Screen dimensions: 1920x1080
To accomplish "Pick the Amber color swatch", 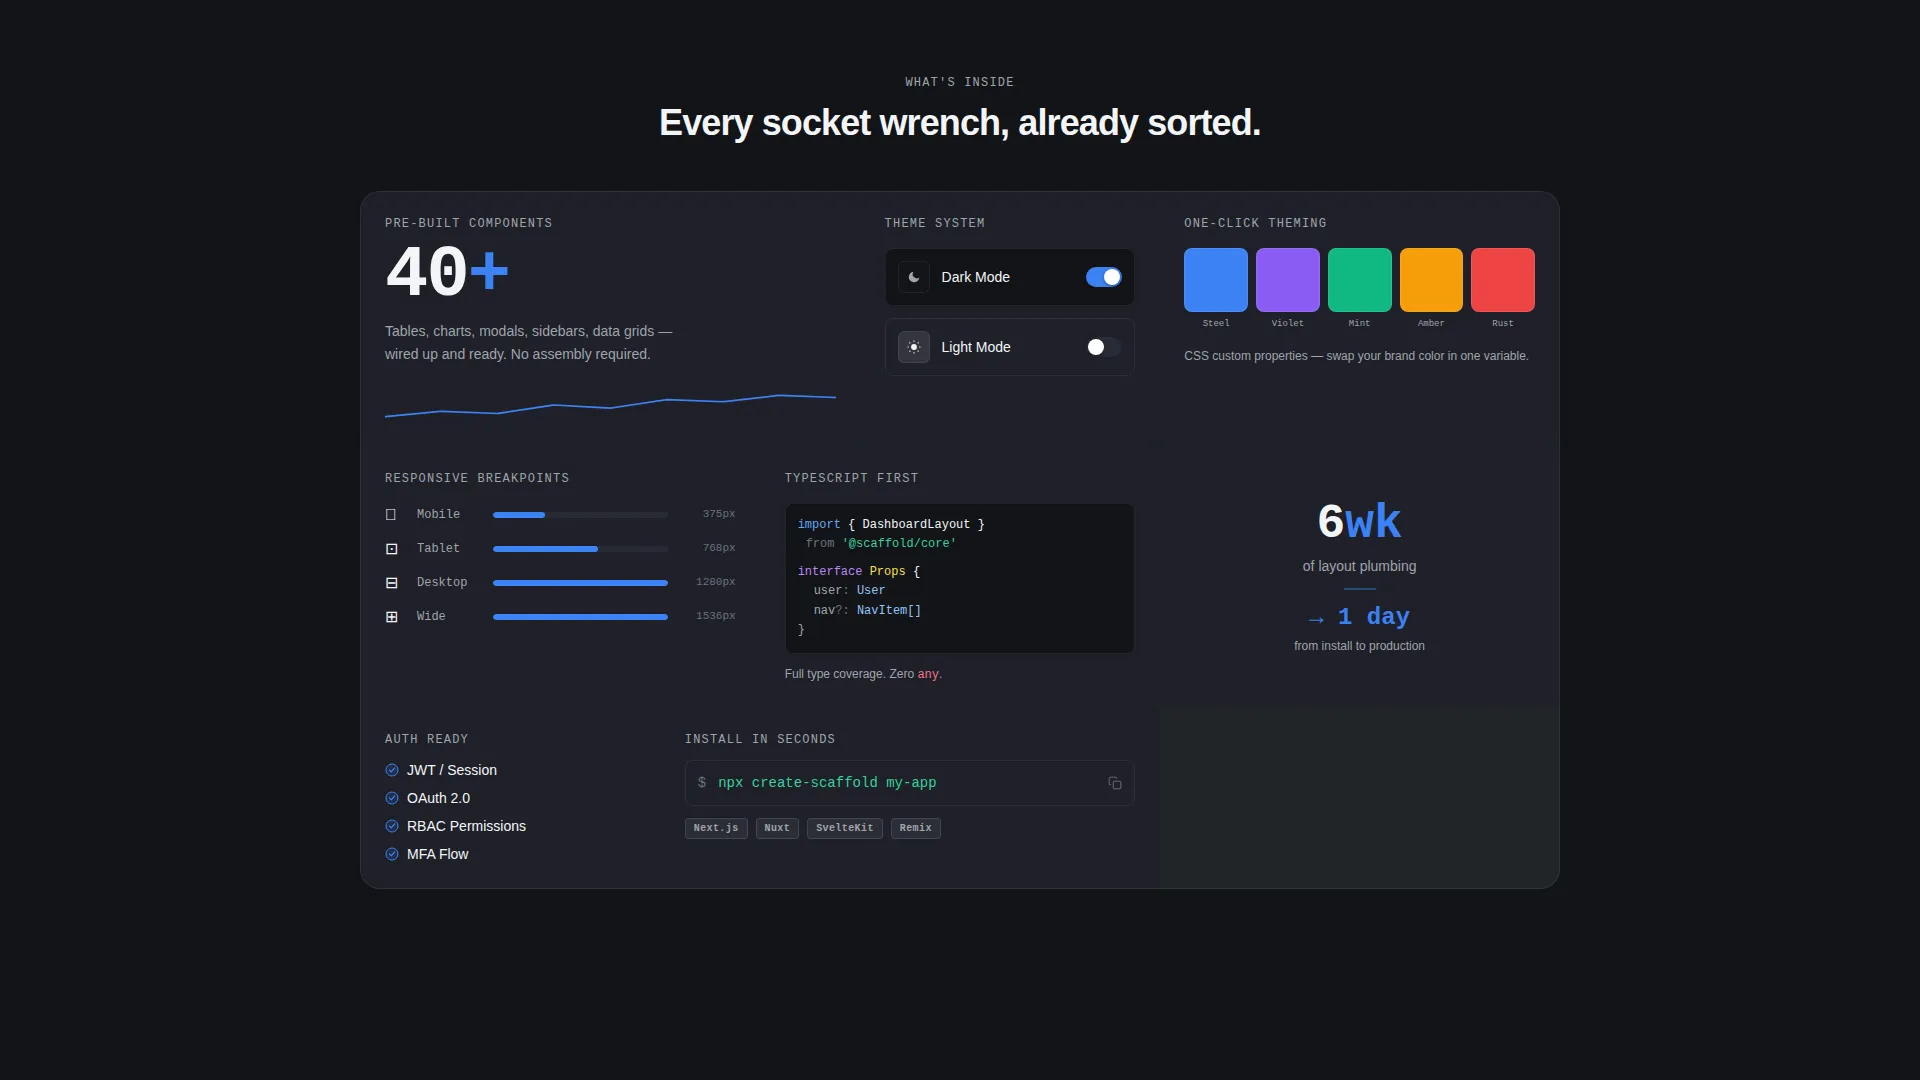I will 1431,280.
